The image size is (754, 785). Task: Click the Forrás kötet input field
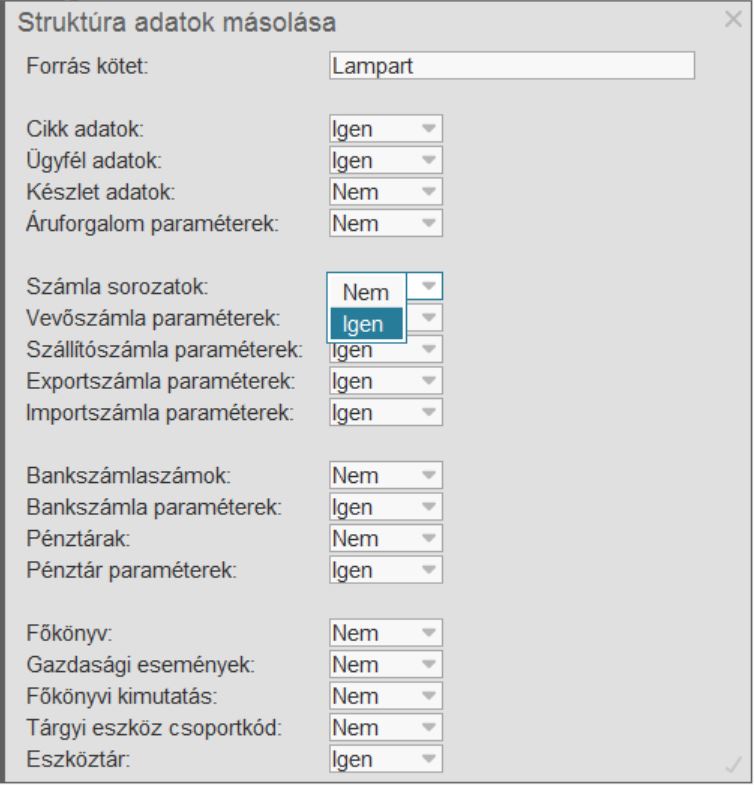(511, 67)
